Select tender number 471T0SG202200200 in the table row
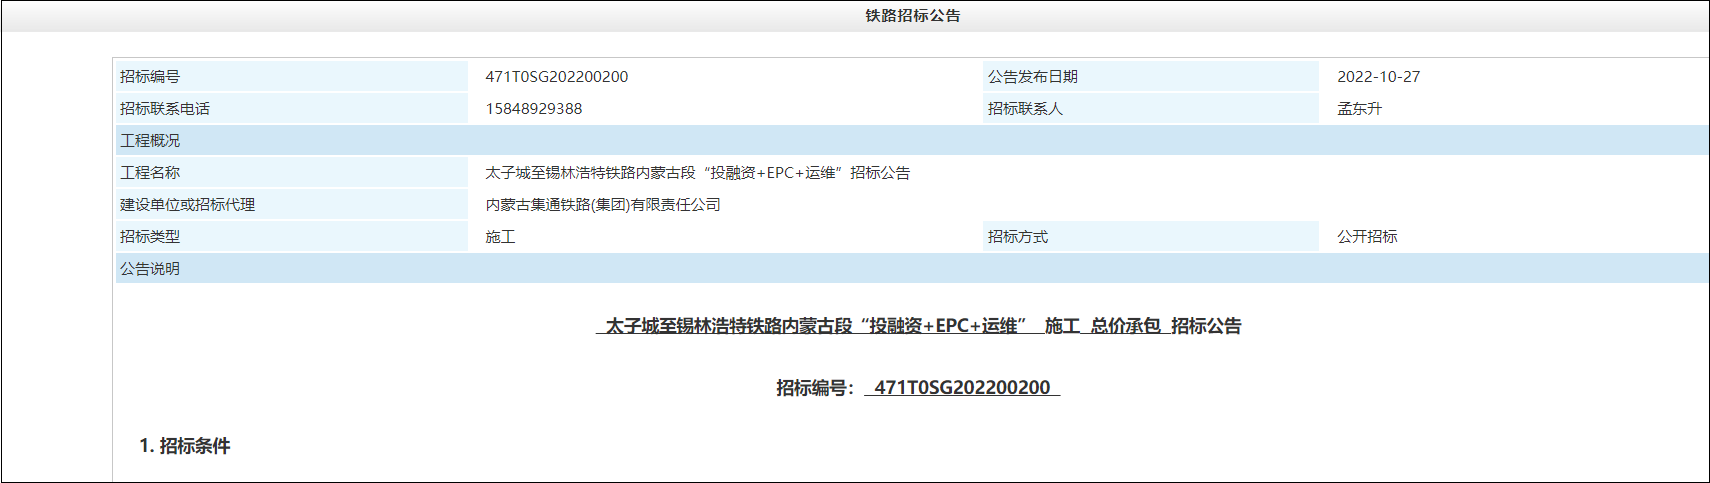1710x483 pixels. coord(557,77)
